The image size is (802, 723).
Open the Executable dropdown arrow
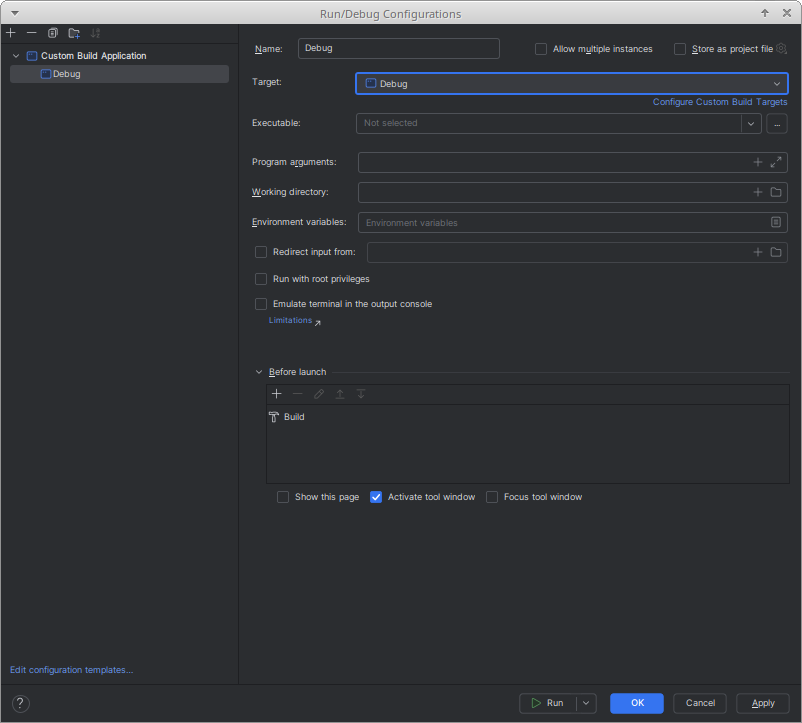pyautogui.click(x=751, y=123)
